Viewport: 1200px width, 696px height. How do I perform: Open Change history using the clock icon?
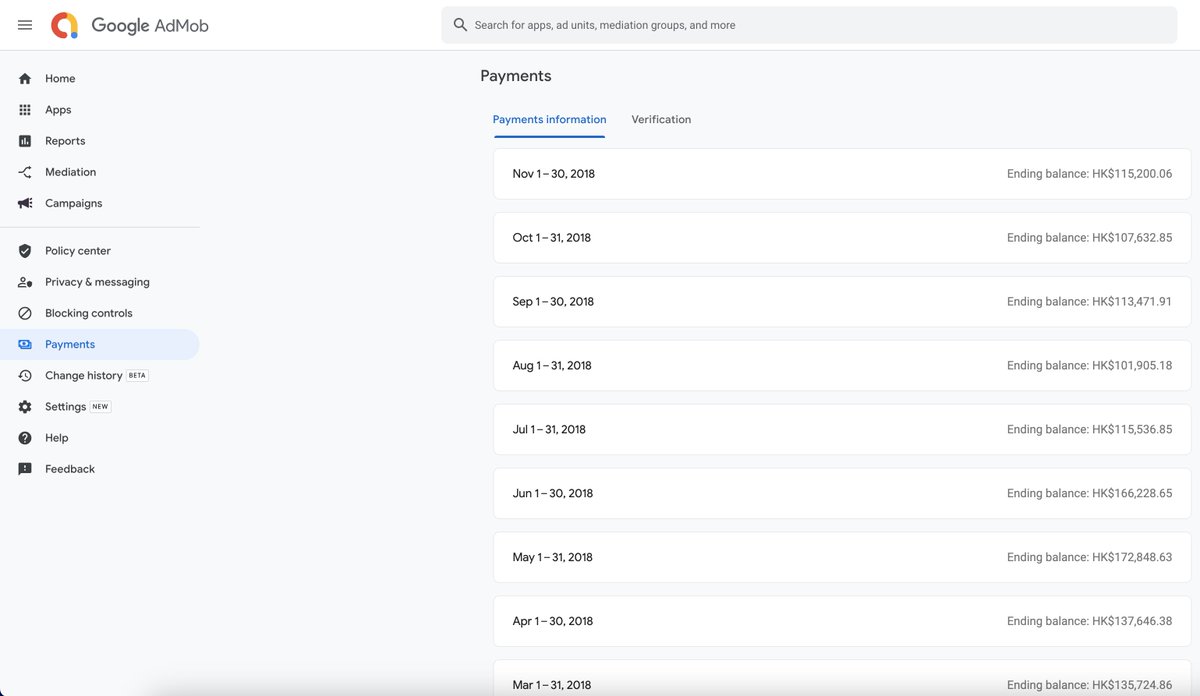pyautogui.click(x=24, y=375)
